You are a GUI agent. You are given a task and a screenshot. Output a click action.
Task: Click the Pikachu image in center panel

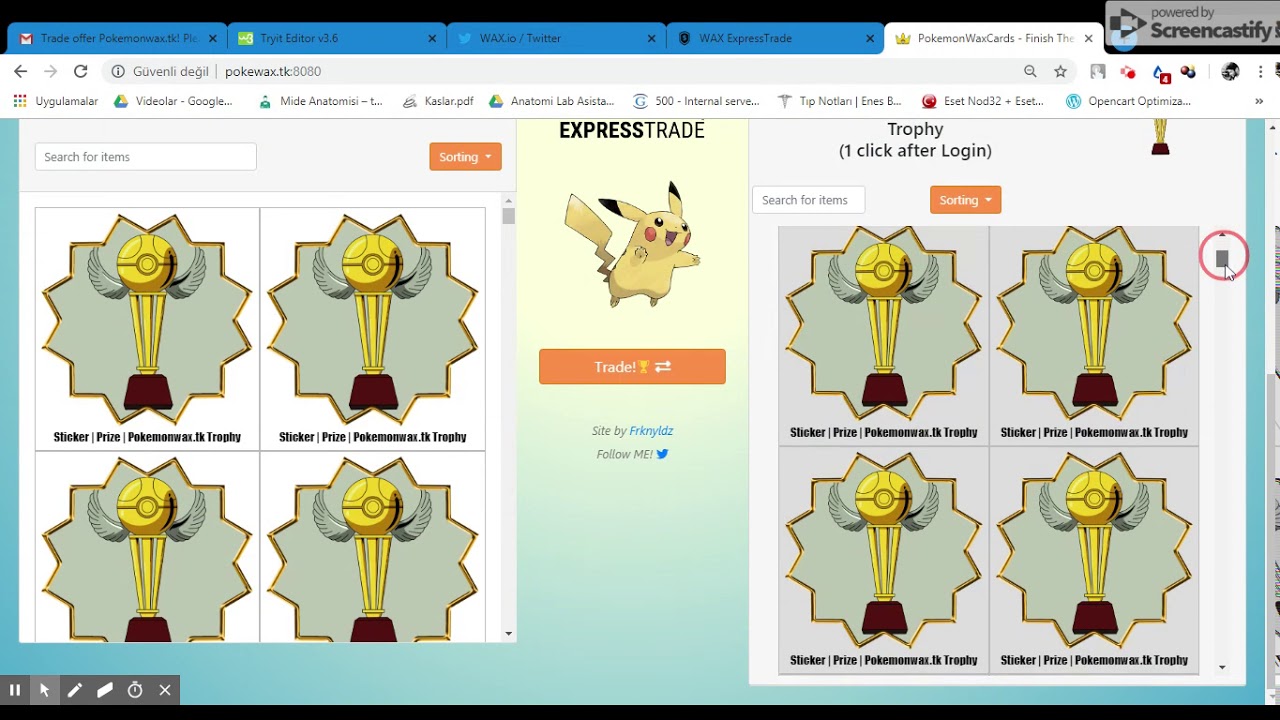(x=632, y=245)
